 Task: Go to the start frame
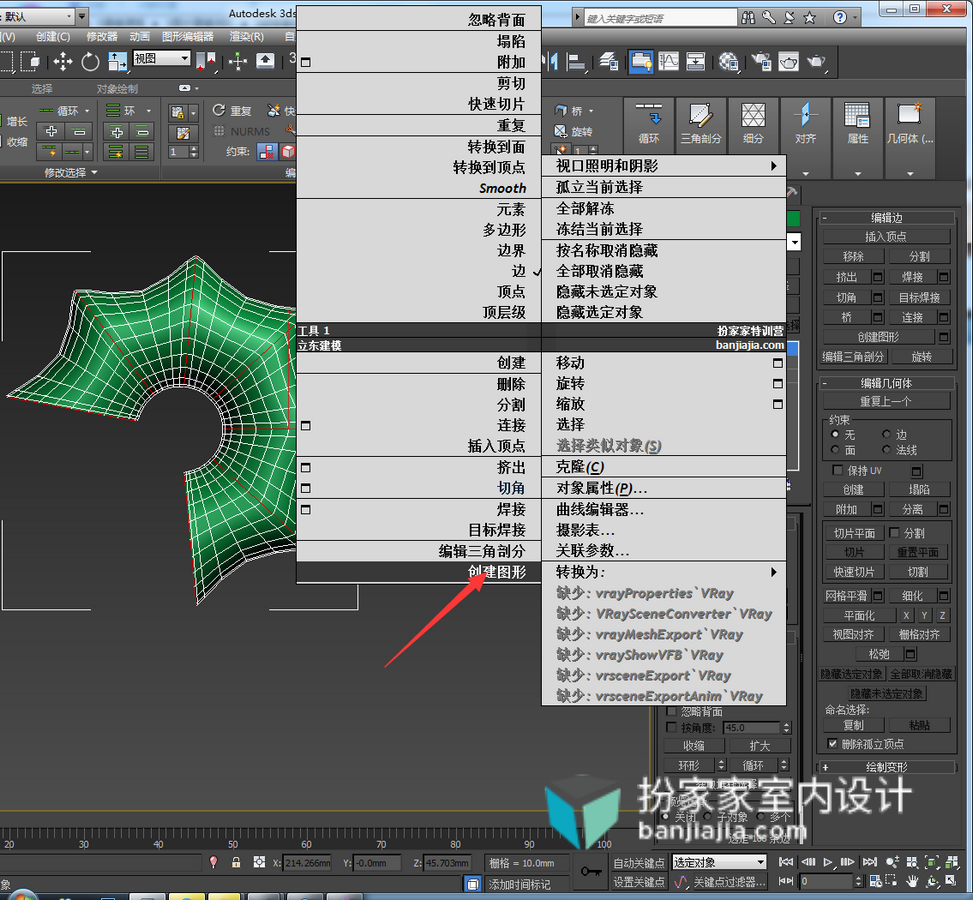[786, 862]
